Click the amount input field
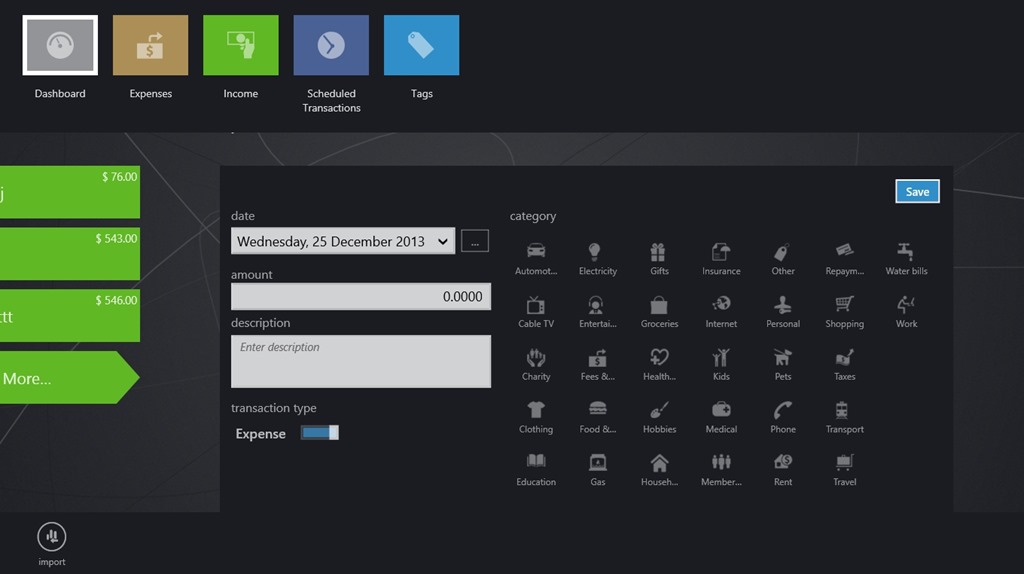This screenshot has width=1024, height=574. pyautogui.click(x=360, y=297)
